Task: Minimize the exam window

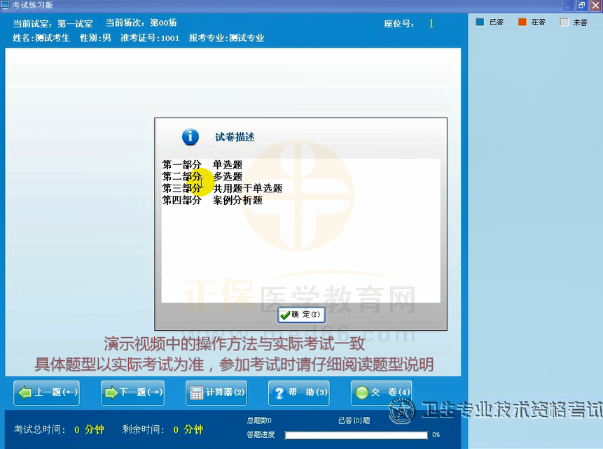Action: click(567, 5)
